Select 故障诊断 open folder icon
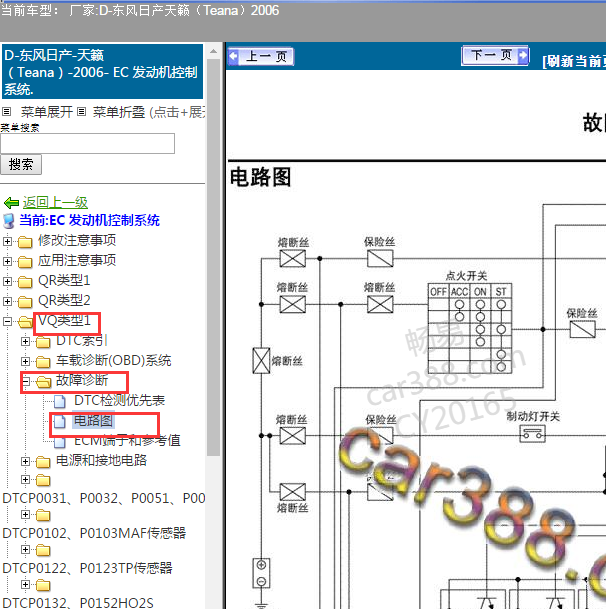This screenshot has height=609, width=606. [44, 382]
